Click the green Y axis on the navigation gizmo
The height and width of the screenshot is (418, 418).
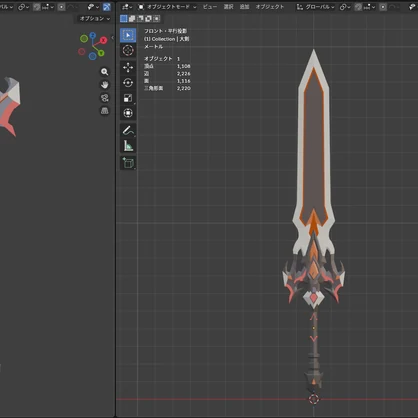tap(101, 53)
